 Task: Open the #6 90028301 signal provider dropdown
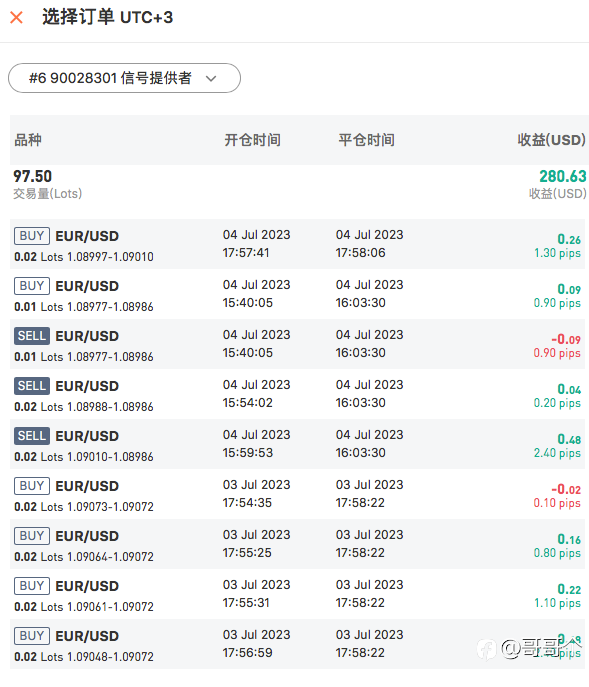[x=124, y=78]
